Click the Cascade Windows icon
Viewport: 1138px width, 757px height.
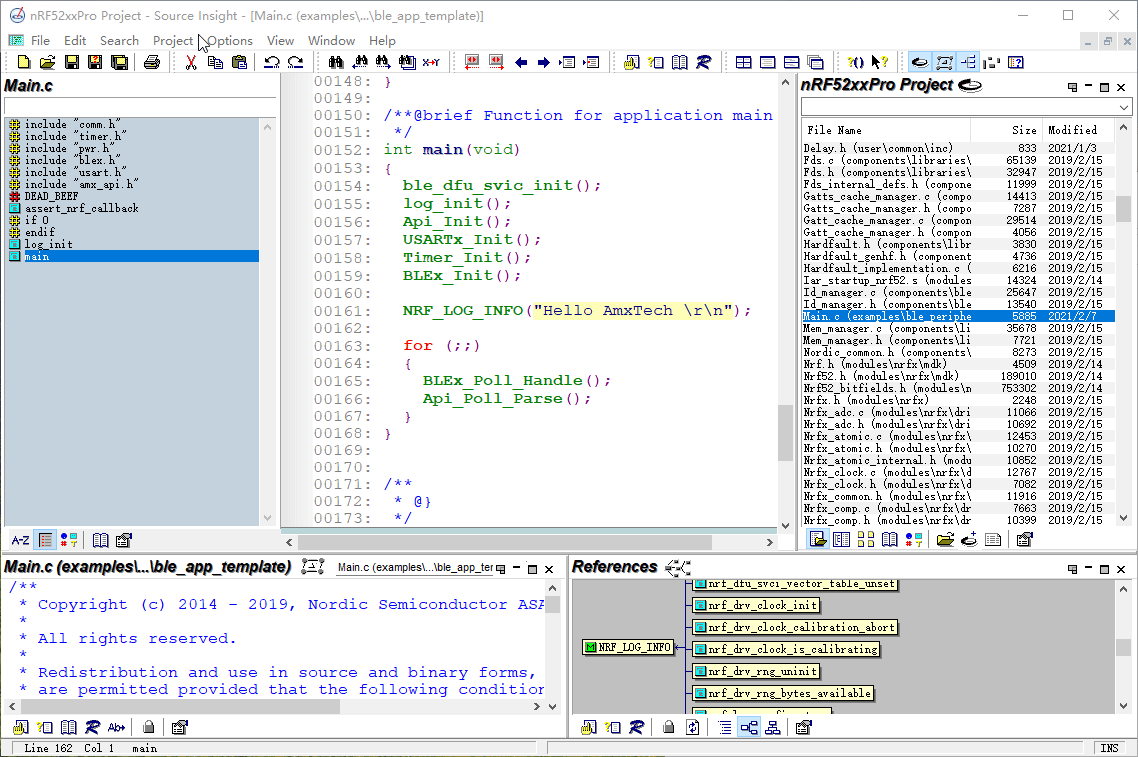(x=815, y=62)
